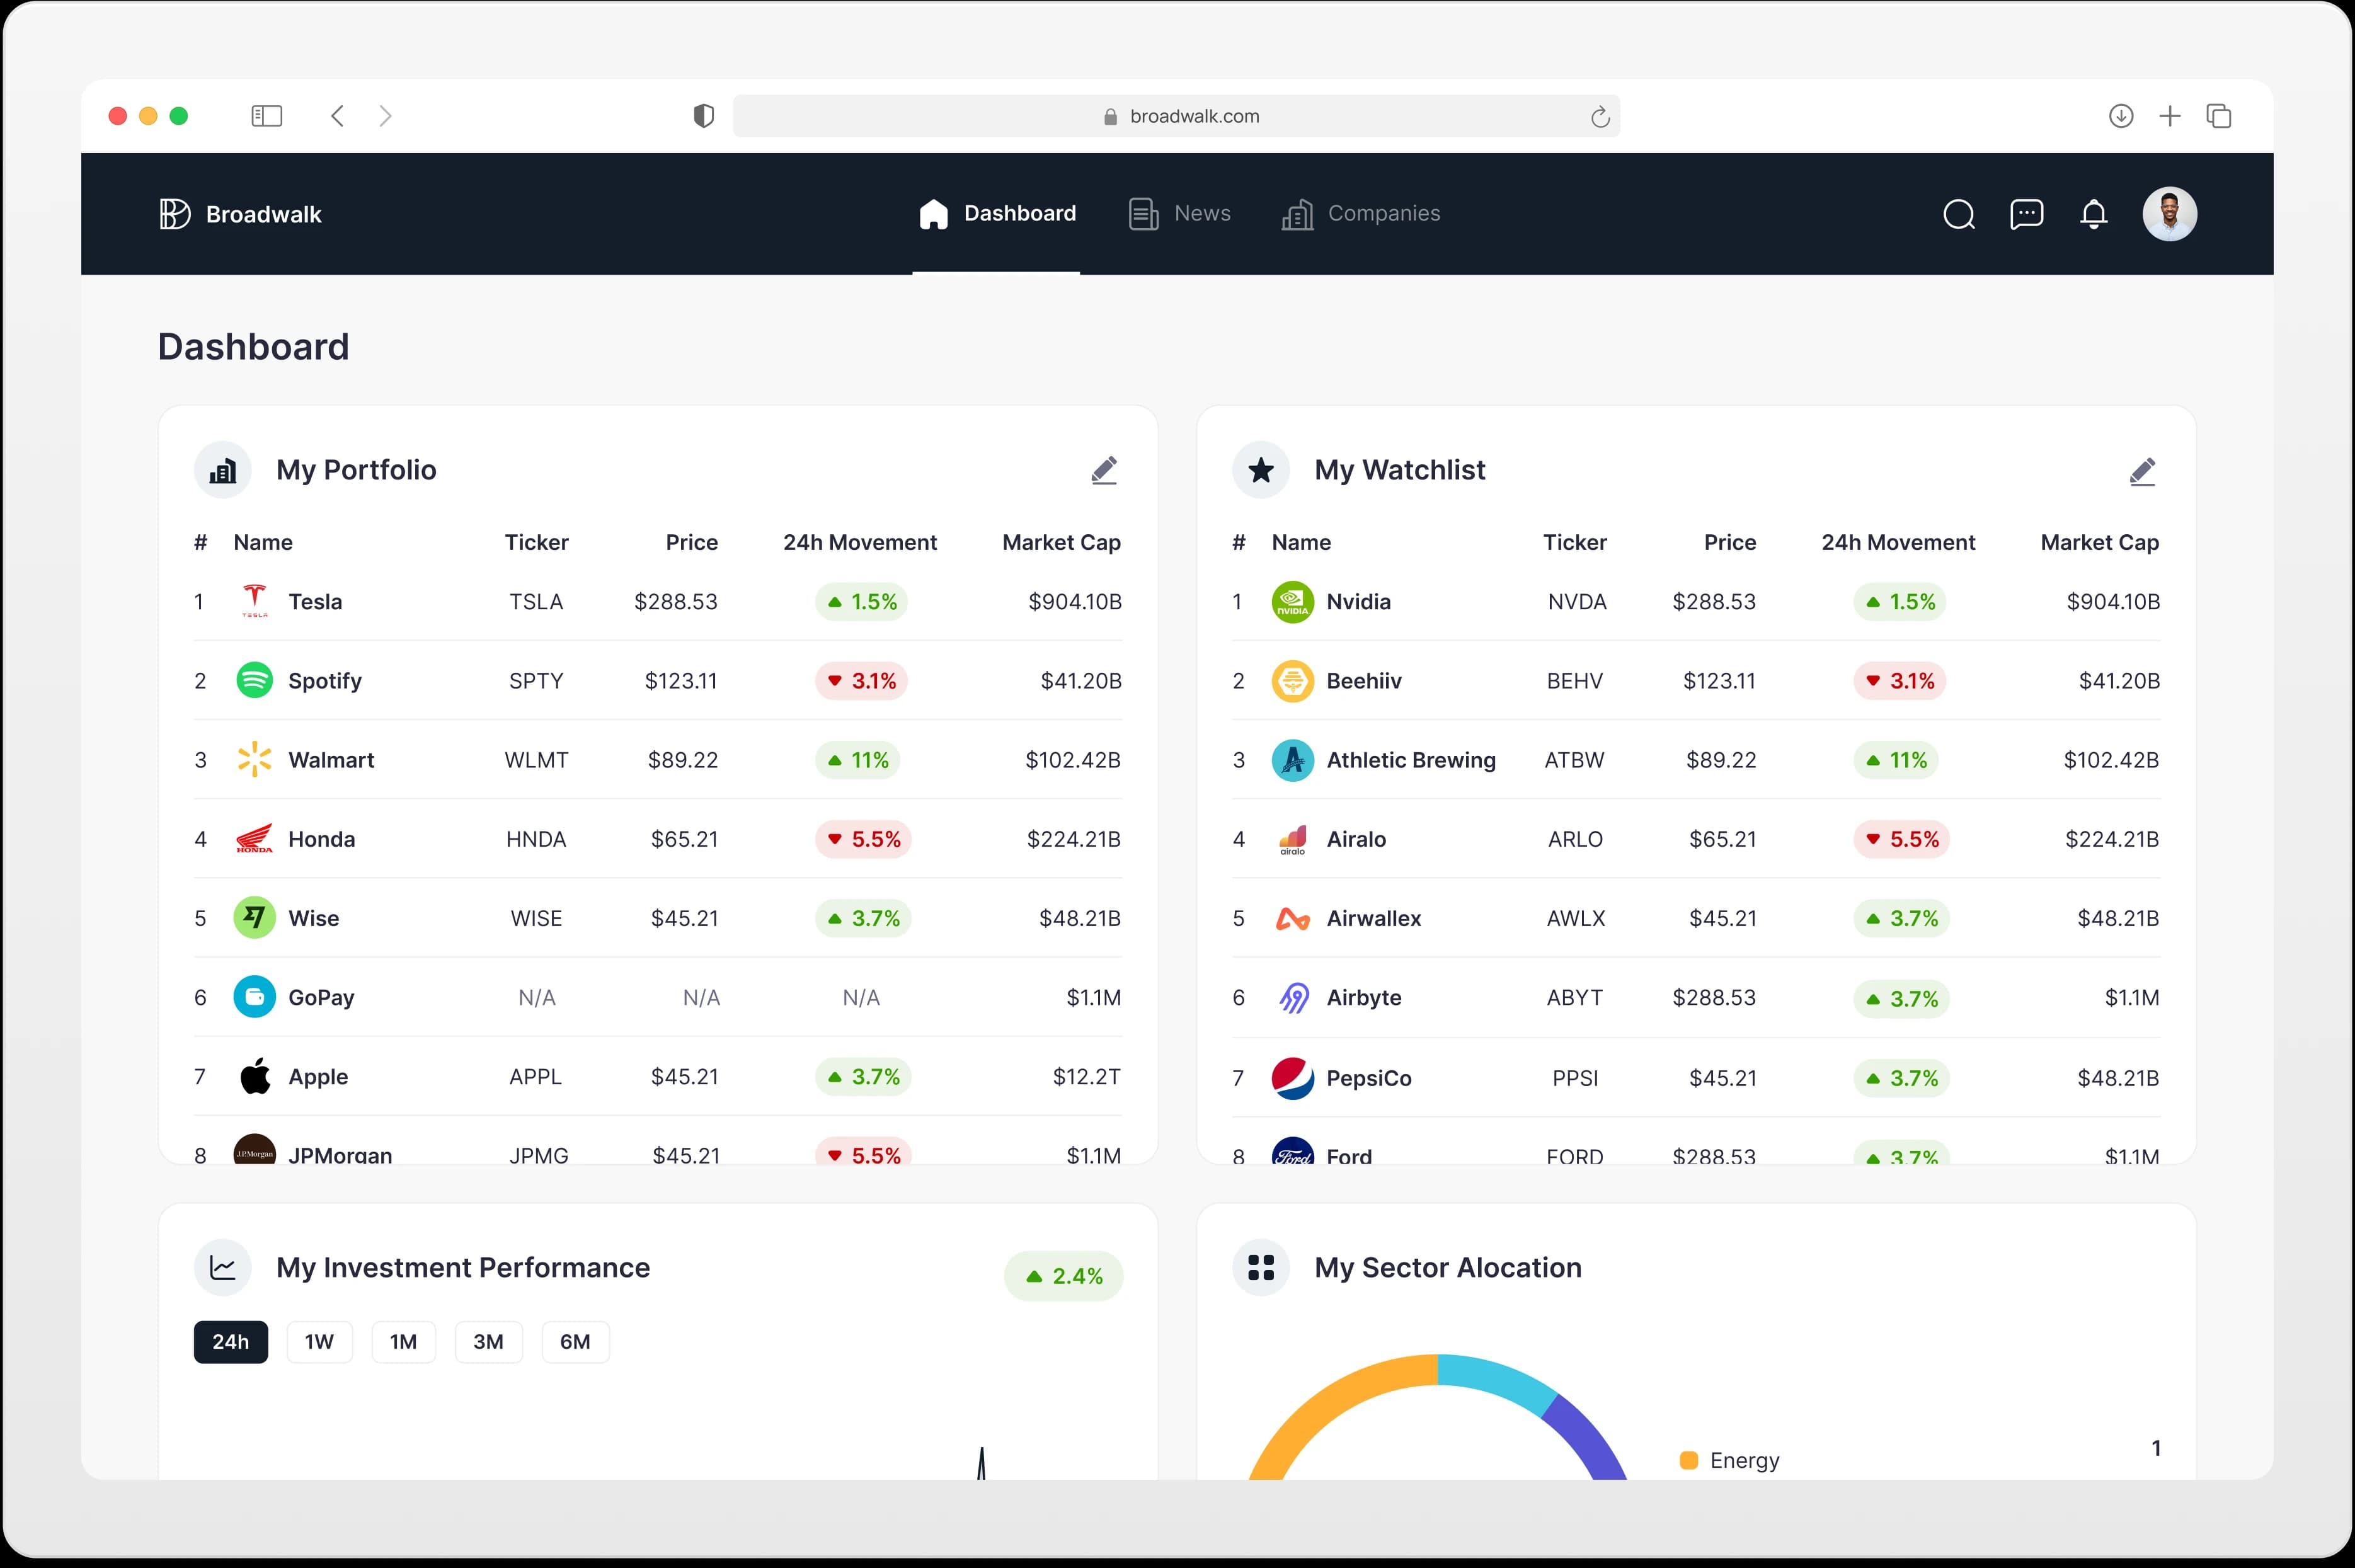Click the Energy legend color swatch
The width and height of the screenshot is (2355, 1568).
(x=1689, y=1460)
